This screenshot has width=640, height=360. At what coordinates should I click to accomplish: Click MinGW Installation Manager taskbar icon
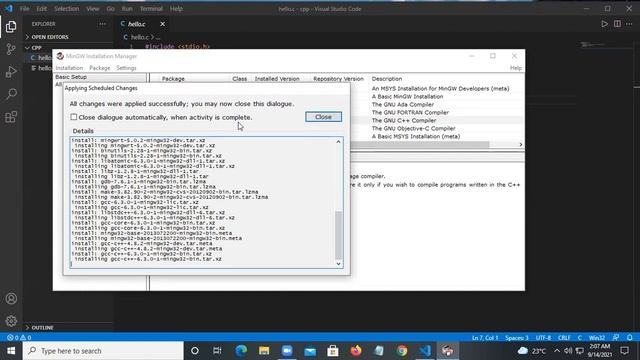click(448, 351)
